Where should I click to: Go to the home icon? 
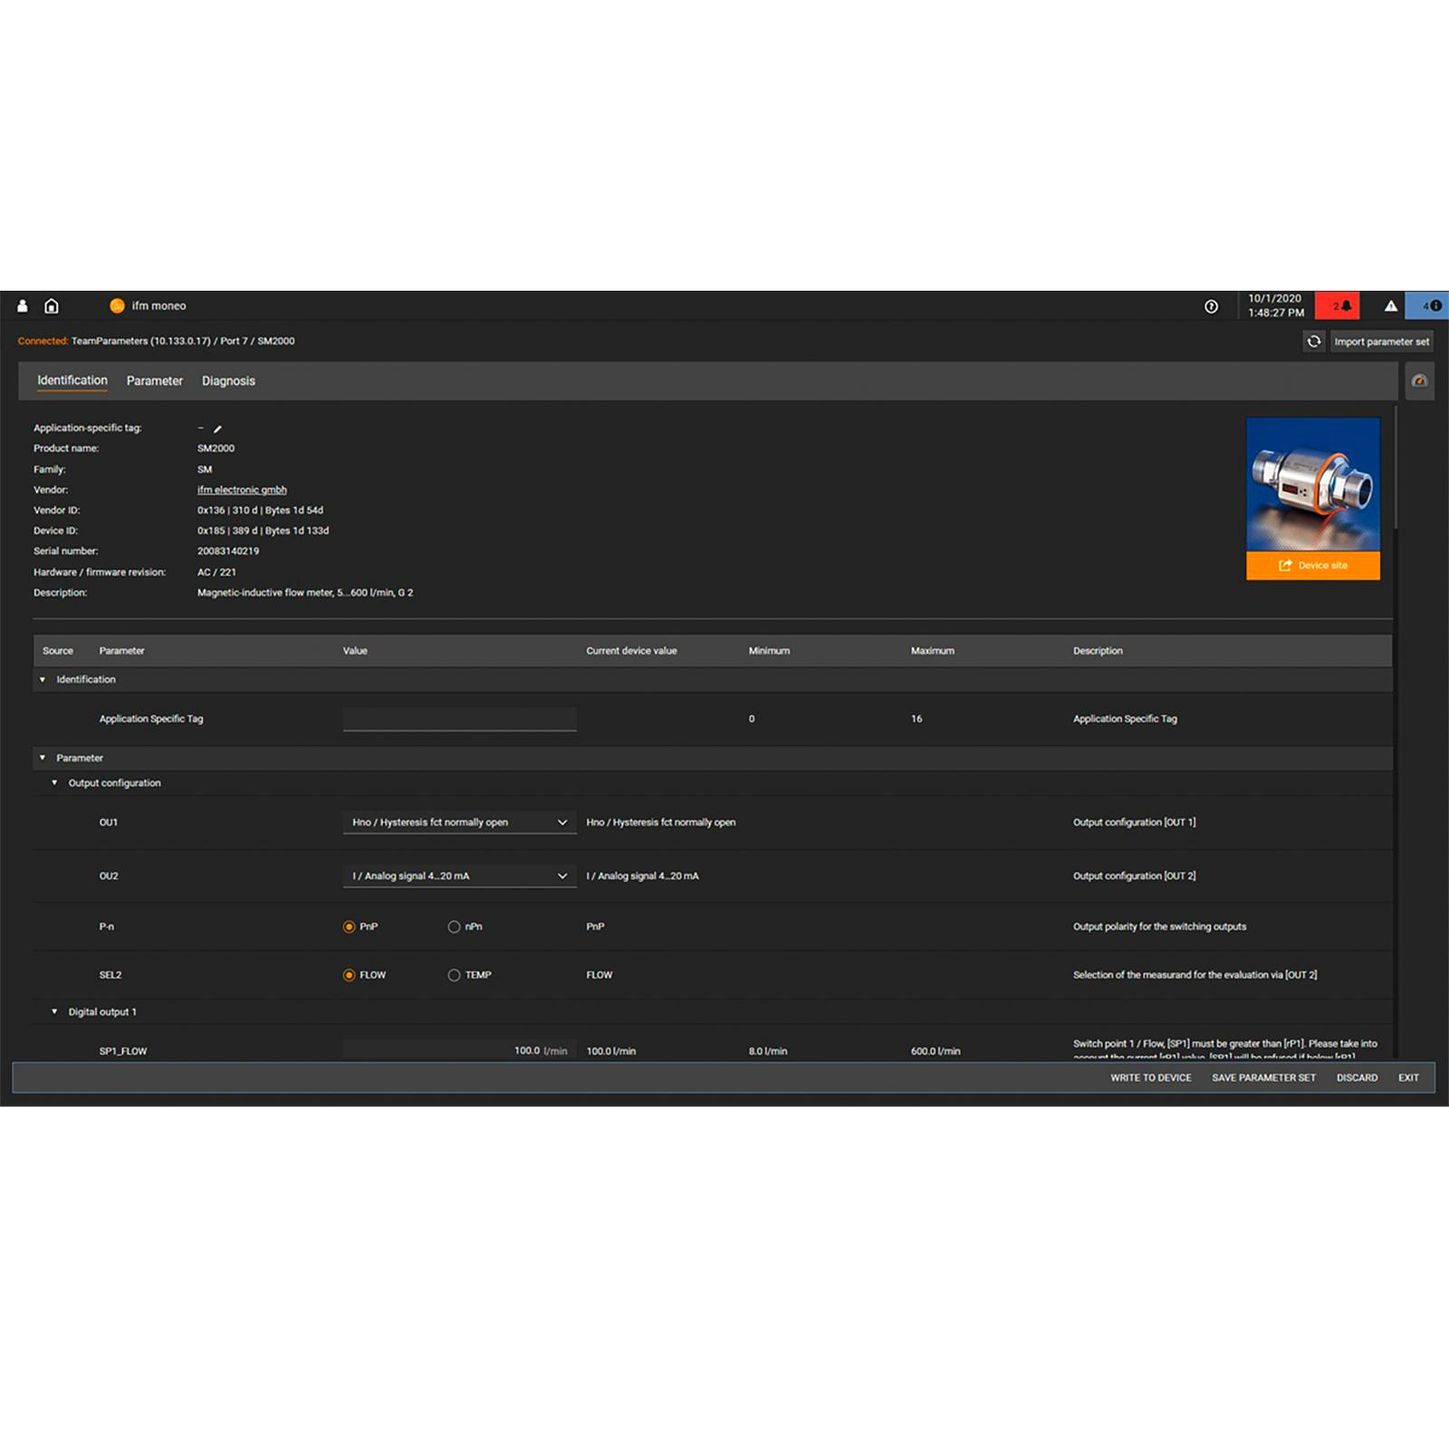52,306
